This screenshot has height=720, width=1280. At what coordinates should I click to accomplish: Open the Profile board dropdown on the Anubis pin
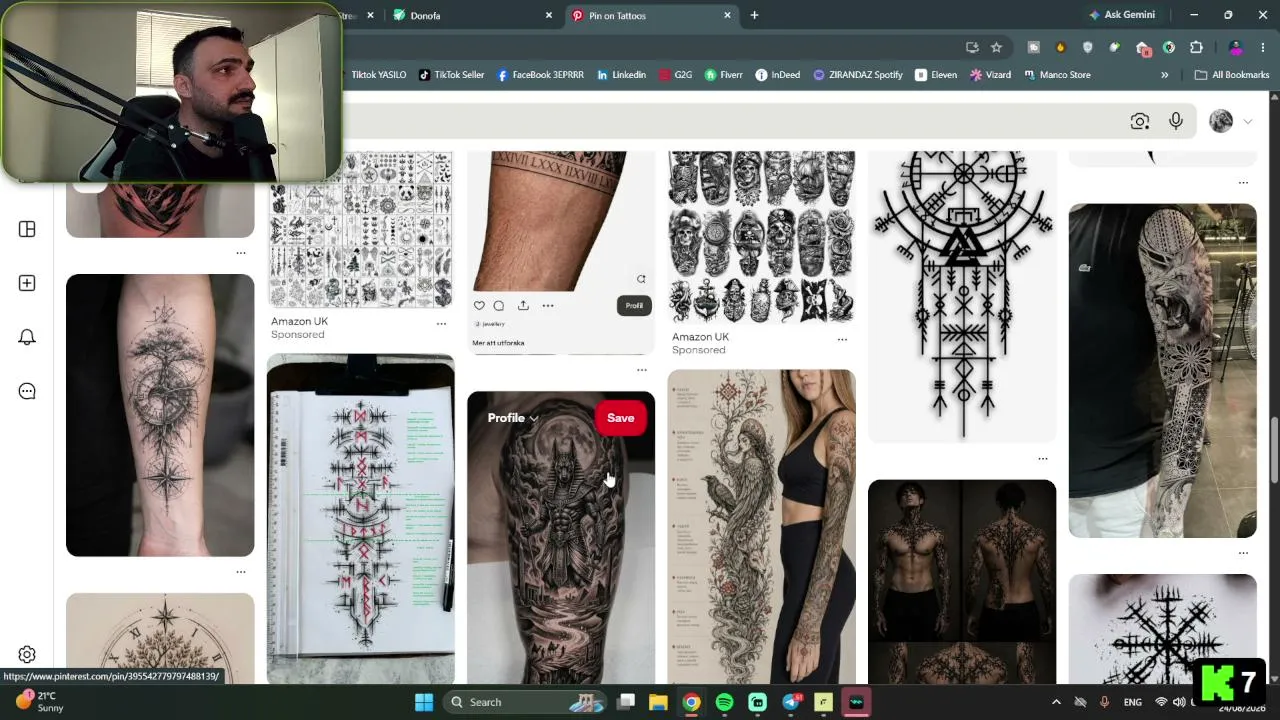tap(513, 418)
